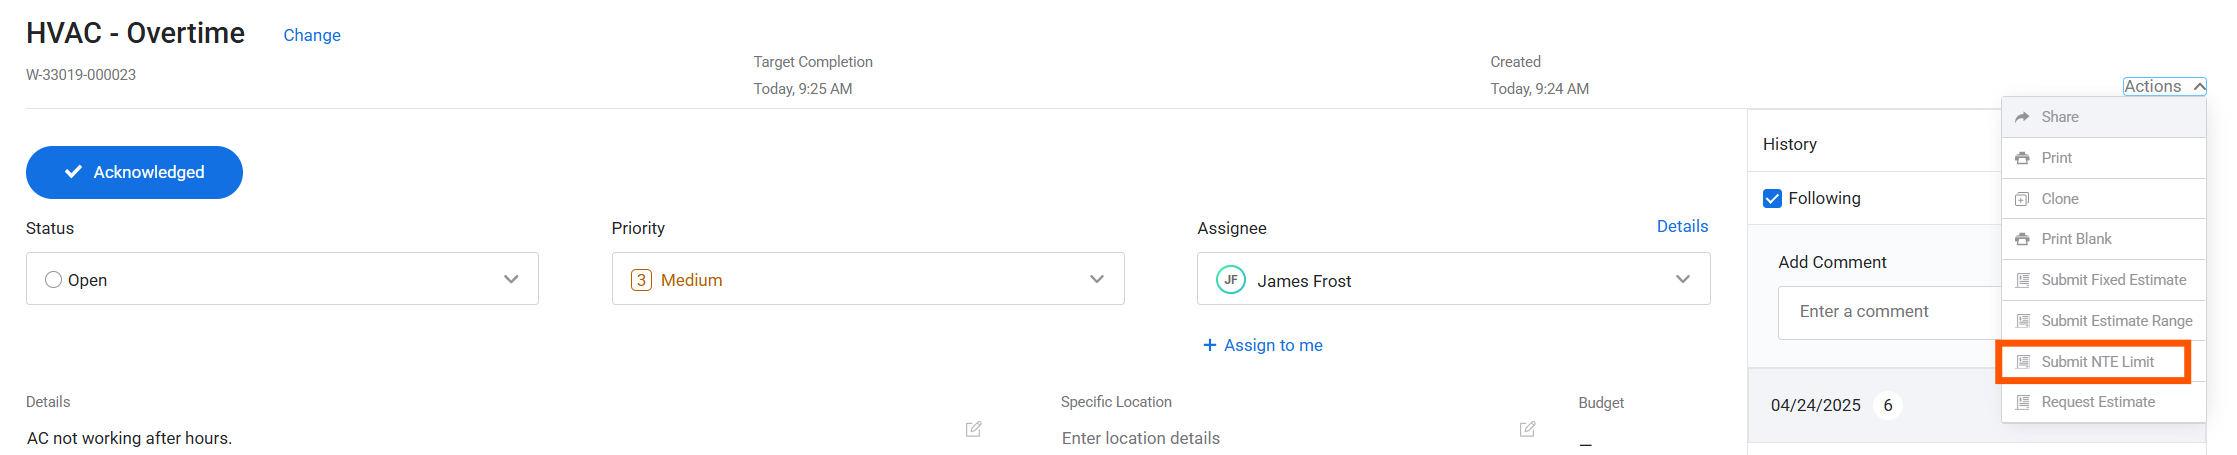Click the Clone icon in Actions menu
The height and width of the screenshot is (455, 2237).
click(2022, 199)
